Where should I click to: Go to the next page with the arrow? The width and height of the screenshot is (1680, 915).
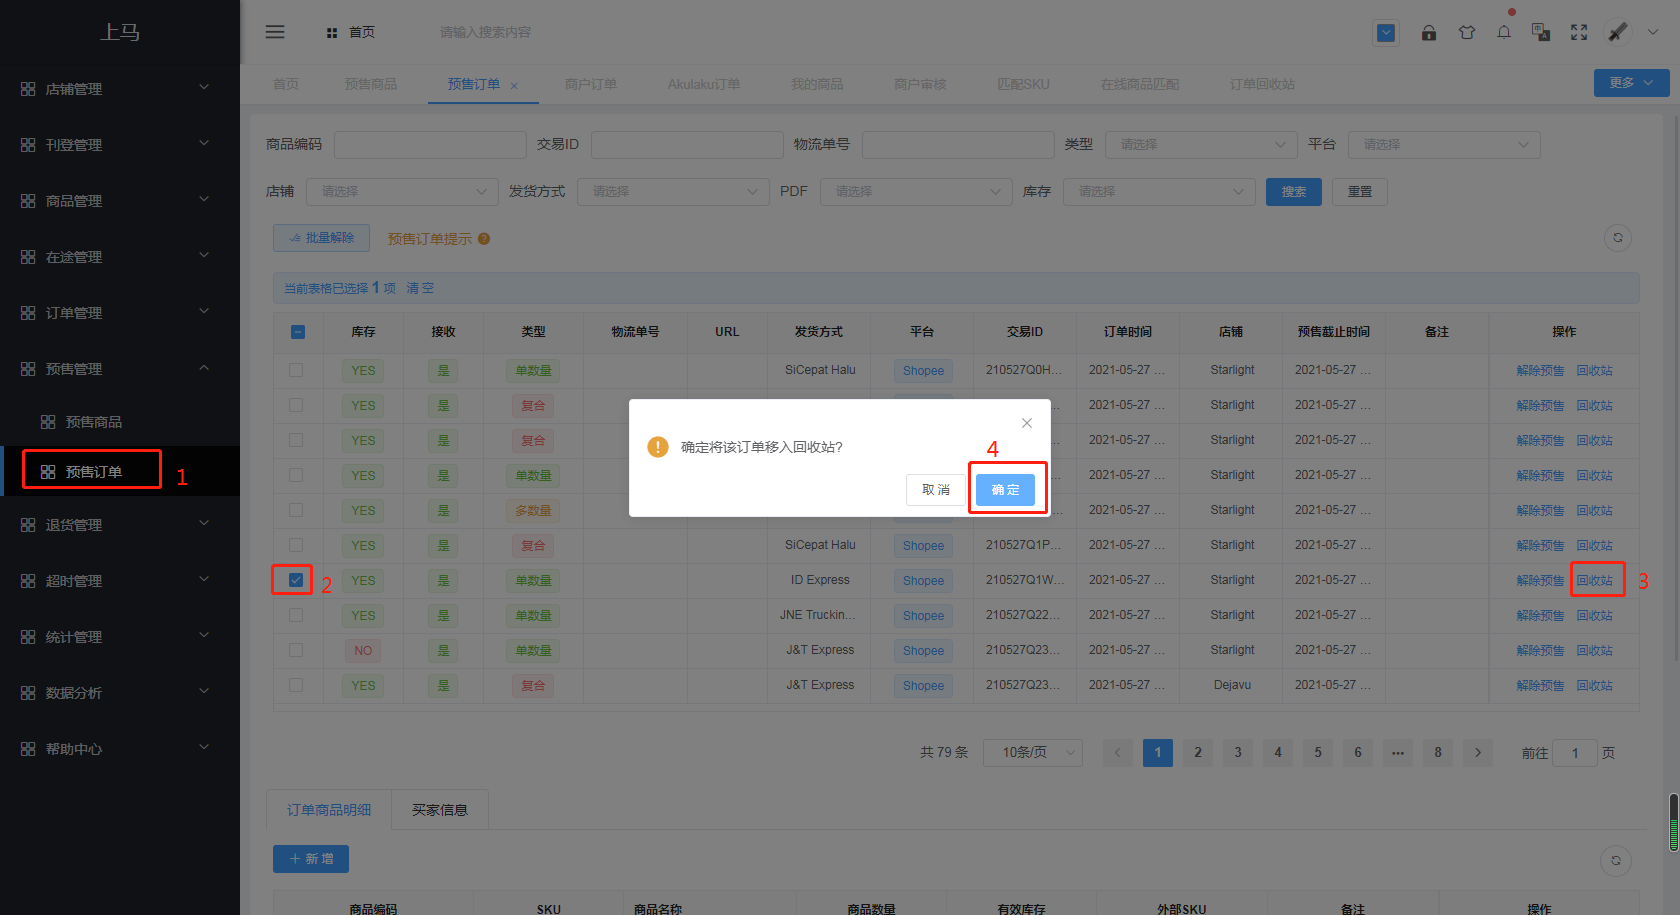tap(1478, 753)
